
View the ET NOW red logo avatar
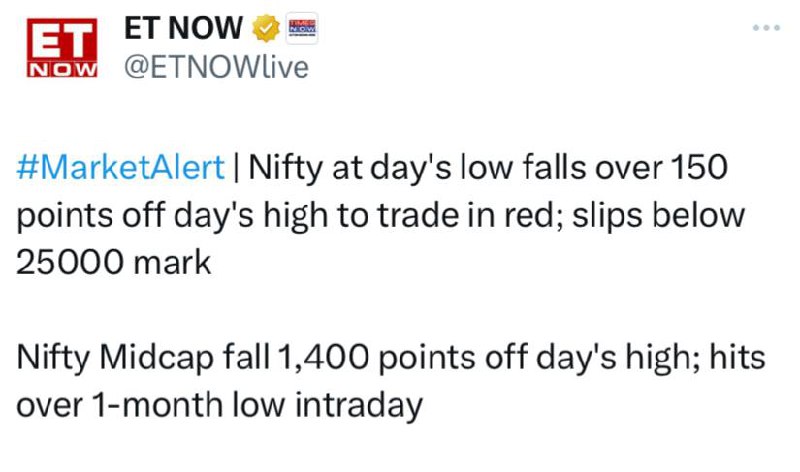(x=62, y=47)
